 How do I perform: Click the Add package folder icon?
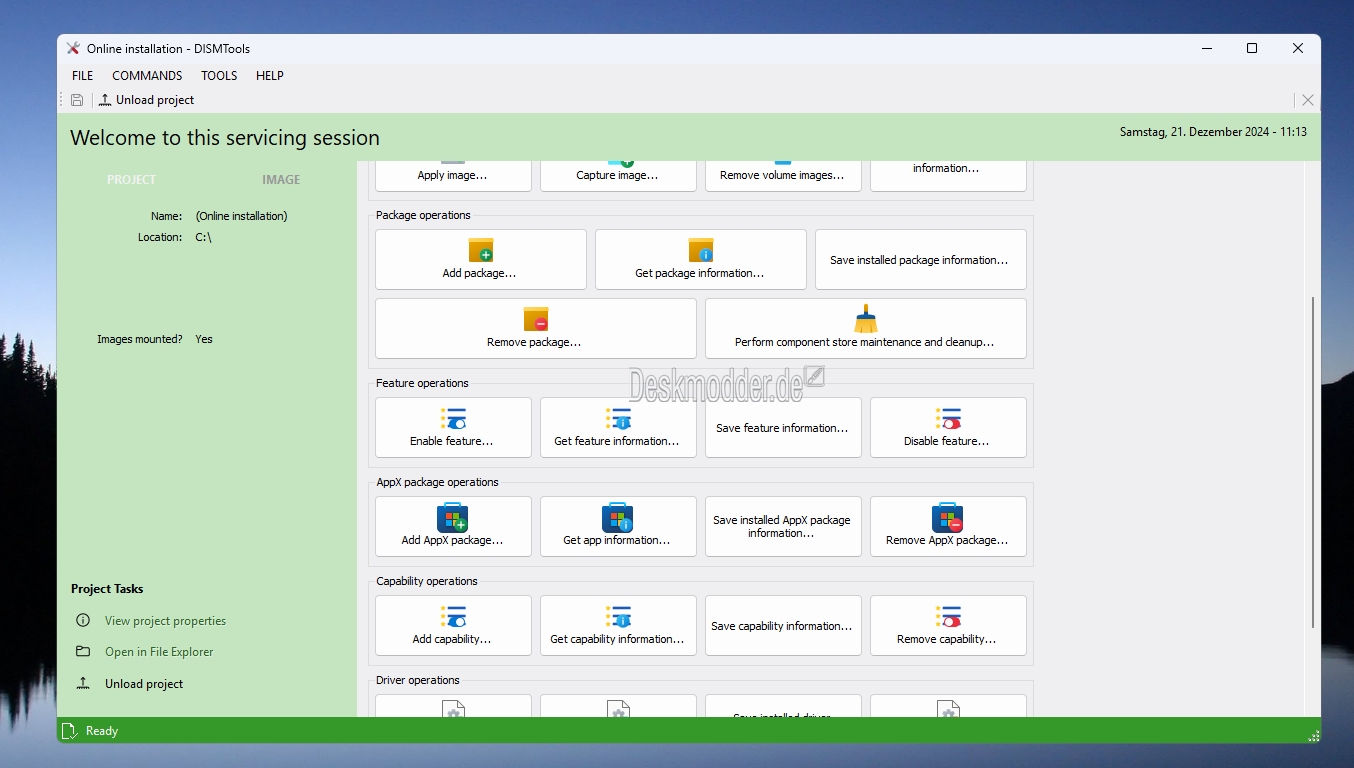481,250
